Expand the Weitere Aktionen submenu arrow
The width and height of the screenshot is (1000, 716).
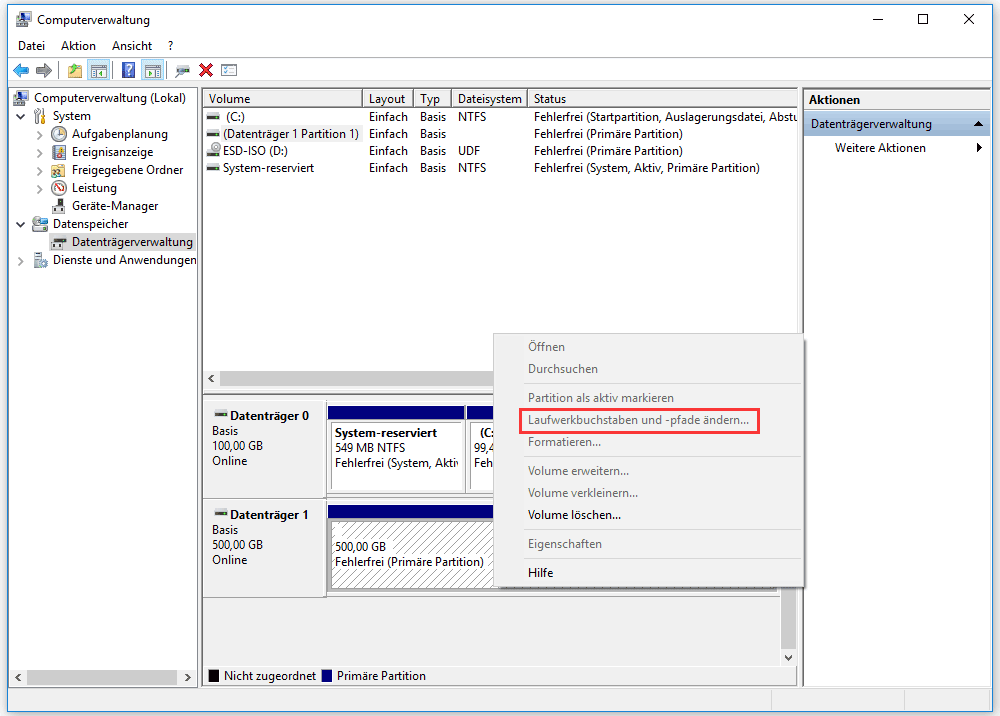(x=979, y=148)
